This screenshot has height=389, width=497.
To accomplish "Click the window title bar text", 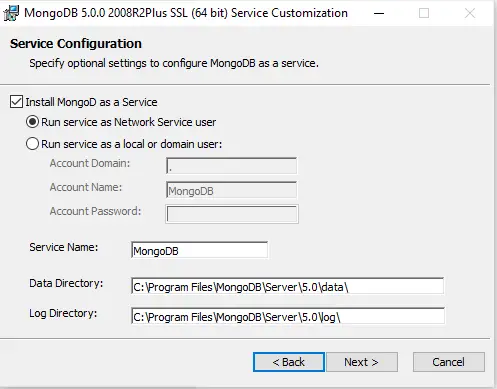I will [186, 13].
